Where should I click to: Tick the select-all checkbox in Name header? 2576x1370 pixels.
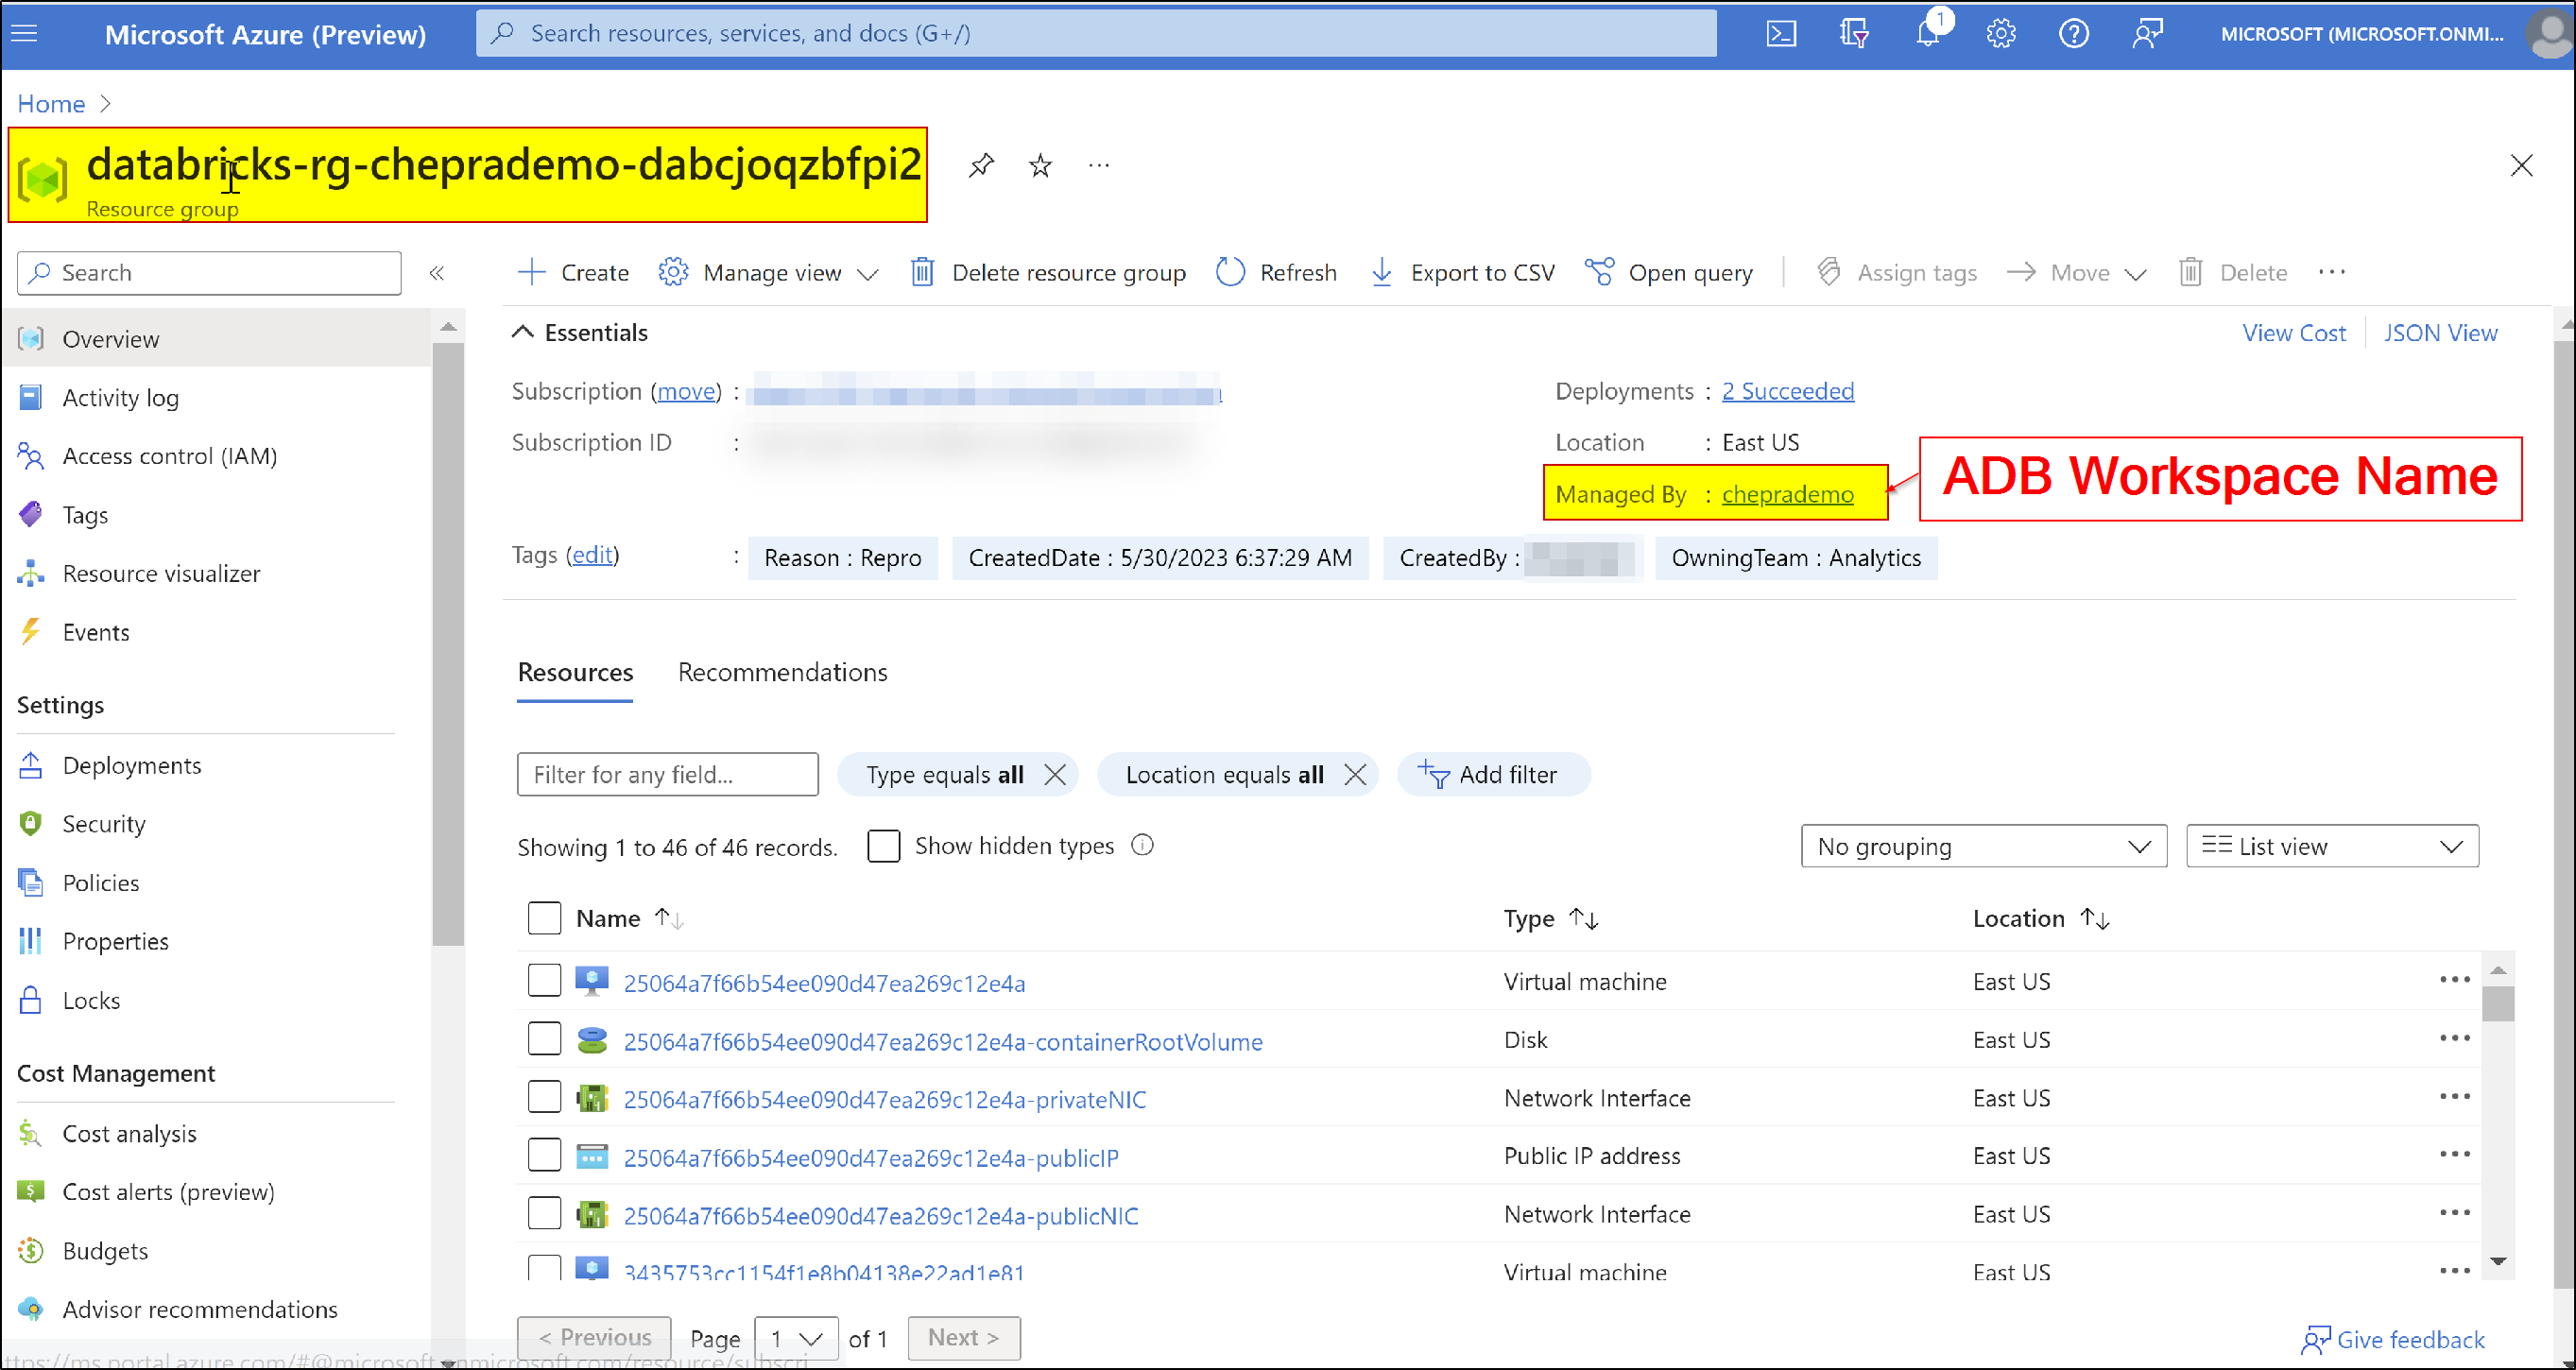click(x=544, y=918)
